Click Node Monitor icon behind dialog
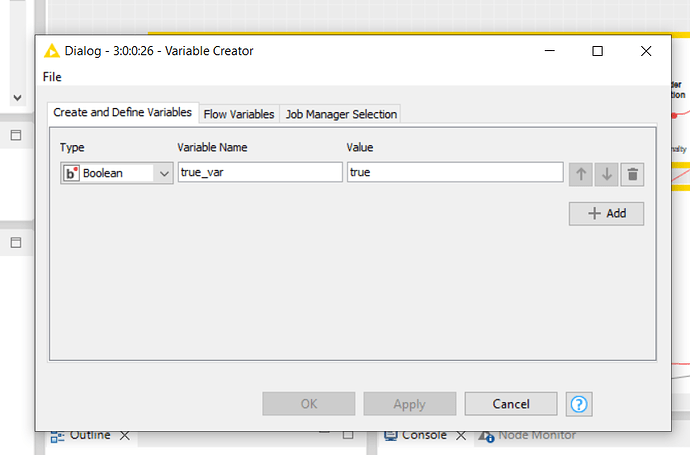This screenshot has height=455, width=690. coord(486,436)
